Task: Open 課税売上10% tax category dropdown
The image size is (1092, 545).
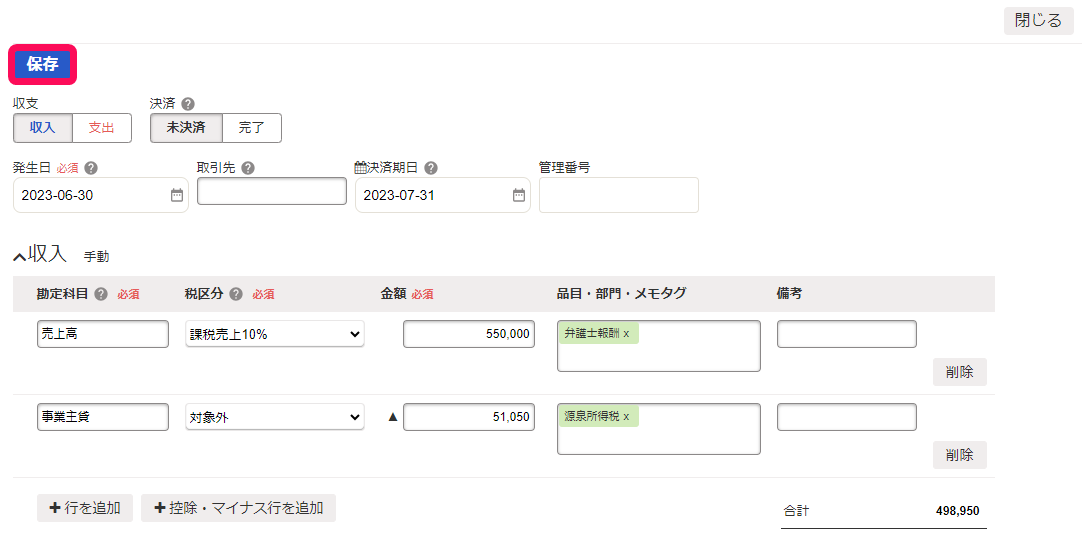Action: pos(274,334)
